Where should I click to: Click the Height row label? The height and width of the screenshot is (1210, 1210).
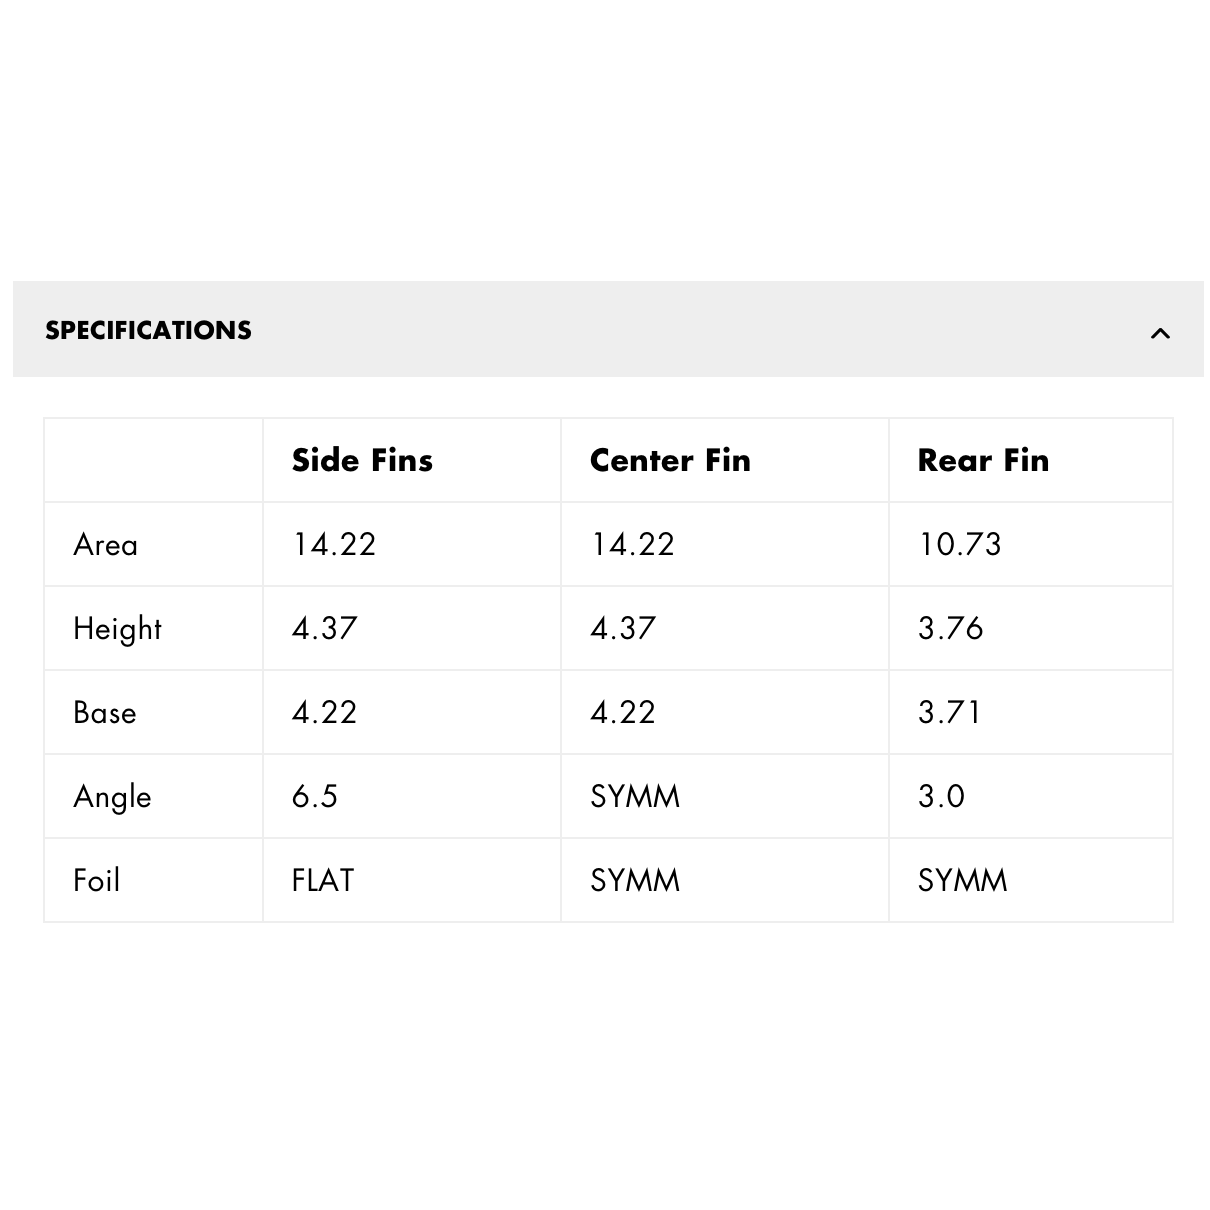point(117,629)
